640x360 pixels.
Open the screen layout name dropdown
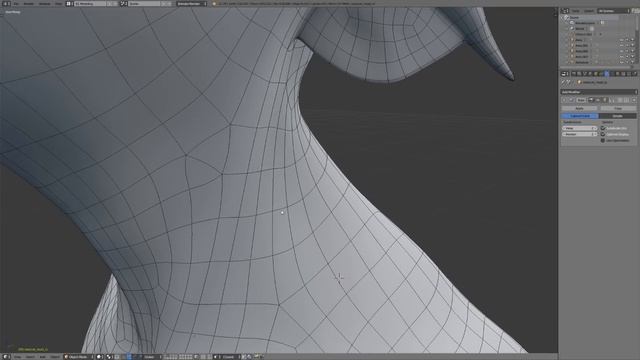tap(90, 3)
